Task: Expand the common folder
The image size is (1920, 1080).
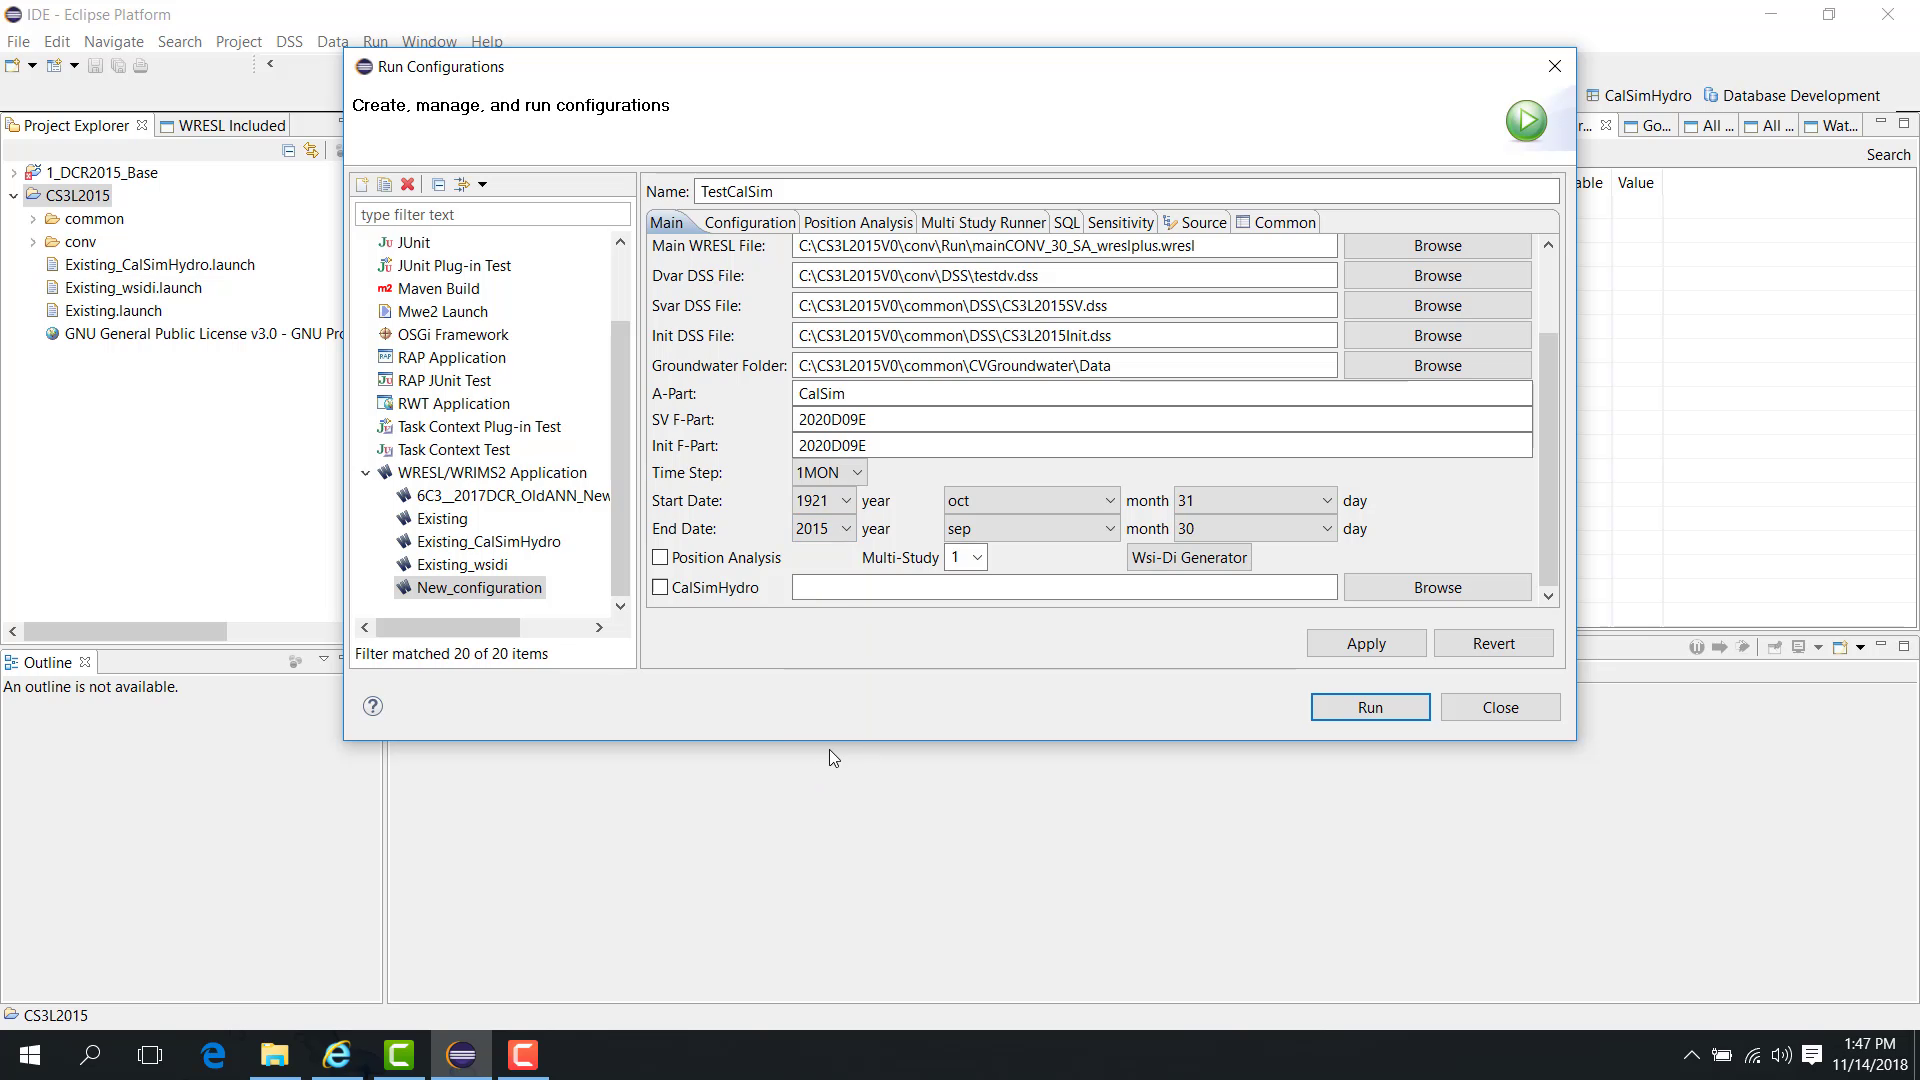Action: 33,219
